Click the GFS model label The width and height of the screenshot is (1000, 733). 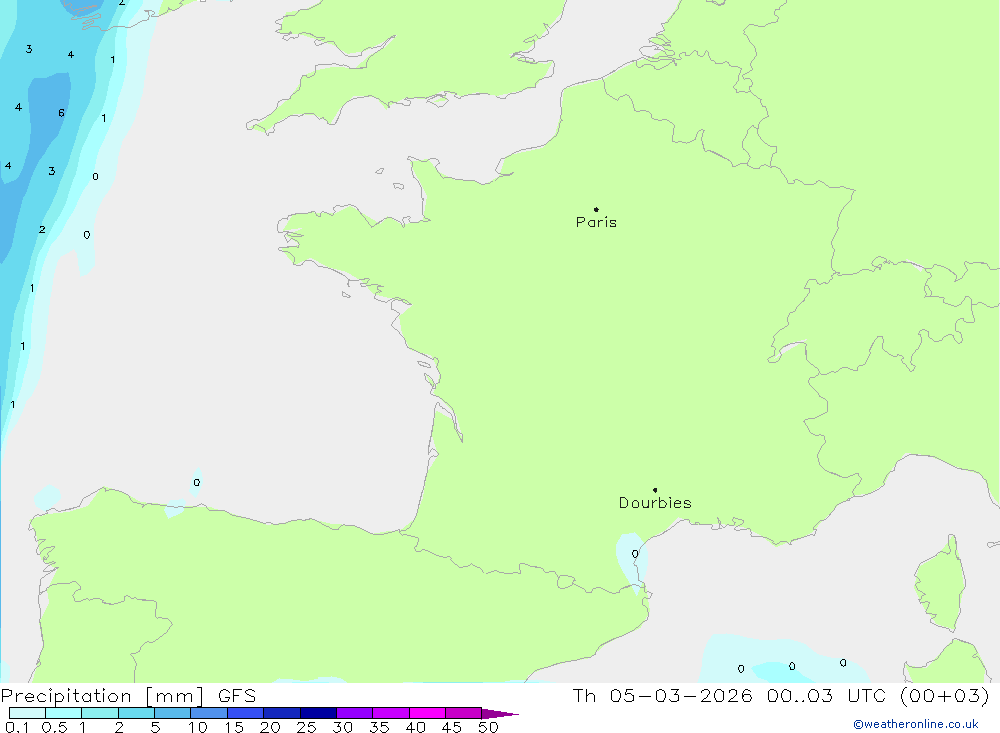pos(237,696)
